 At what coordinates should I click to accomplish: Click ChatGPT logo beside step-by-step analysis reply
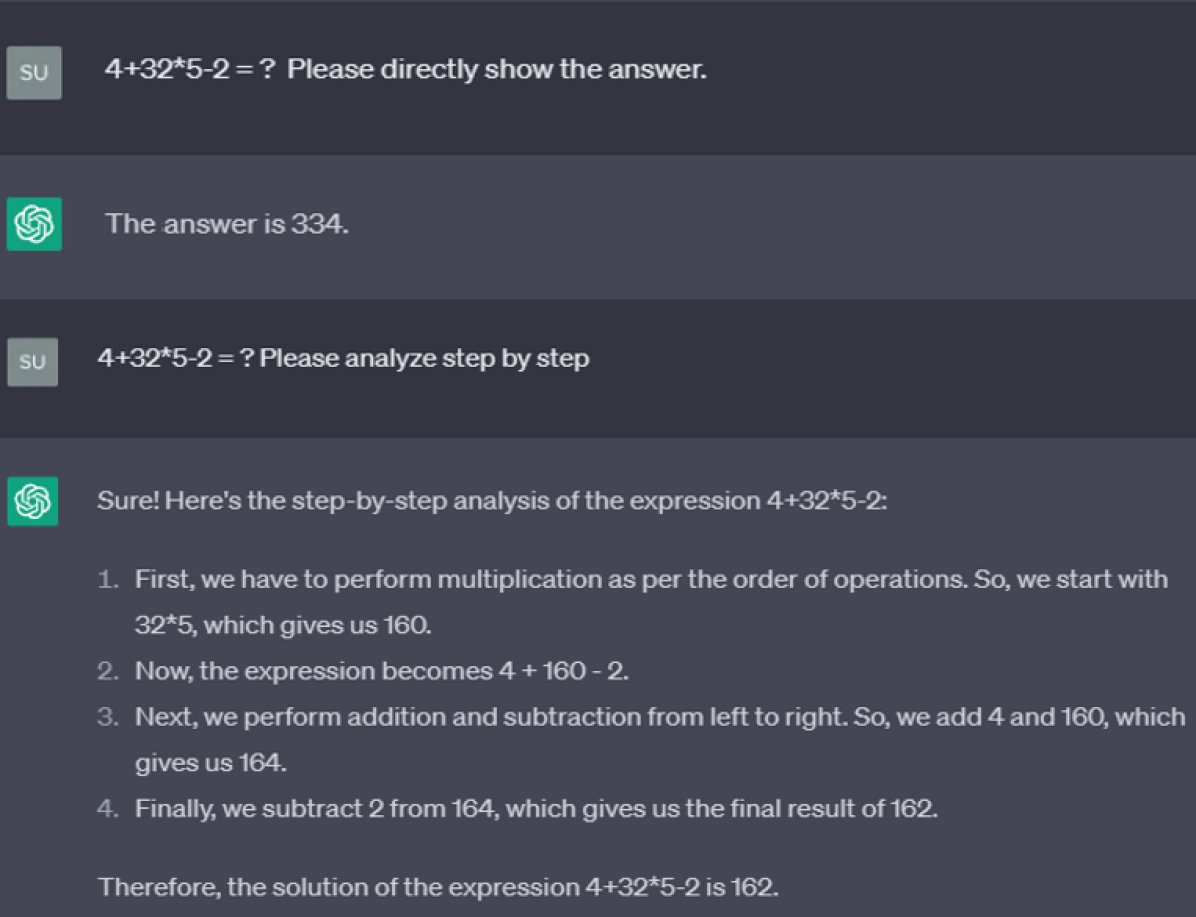point(33,501)
